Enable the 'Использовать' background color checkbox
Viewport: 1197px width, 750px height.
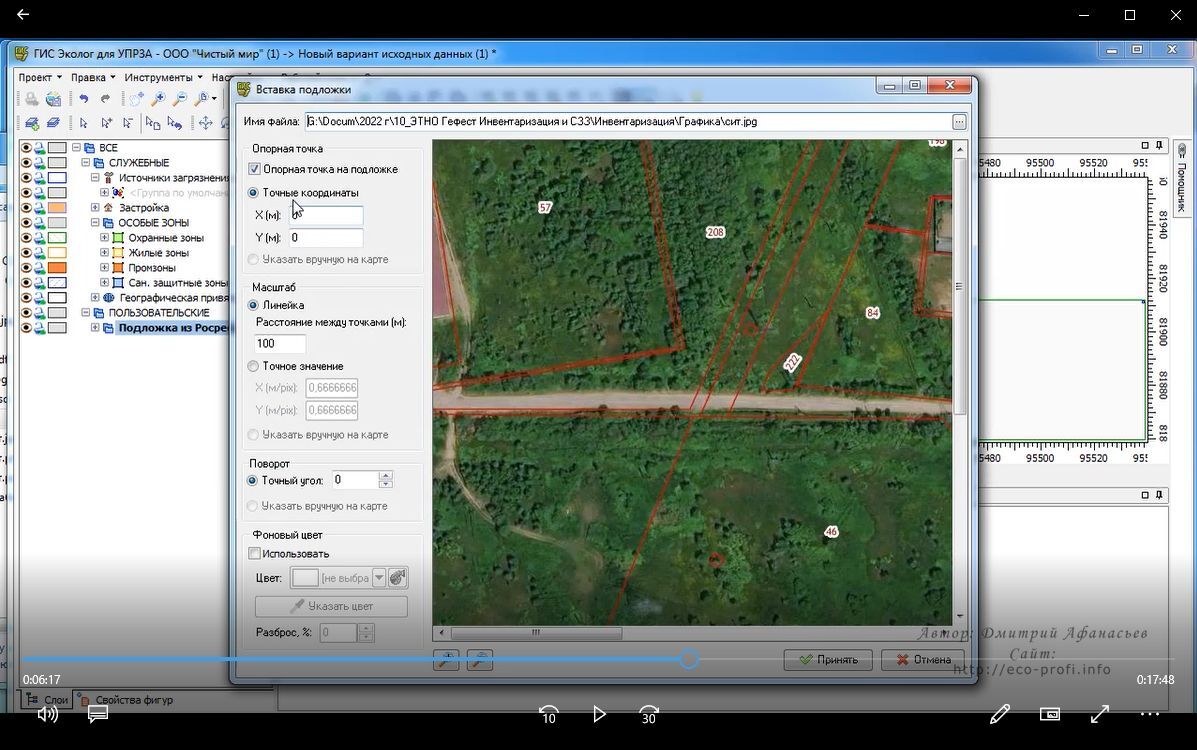point(255,554)
